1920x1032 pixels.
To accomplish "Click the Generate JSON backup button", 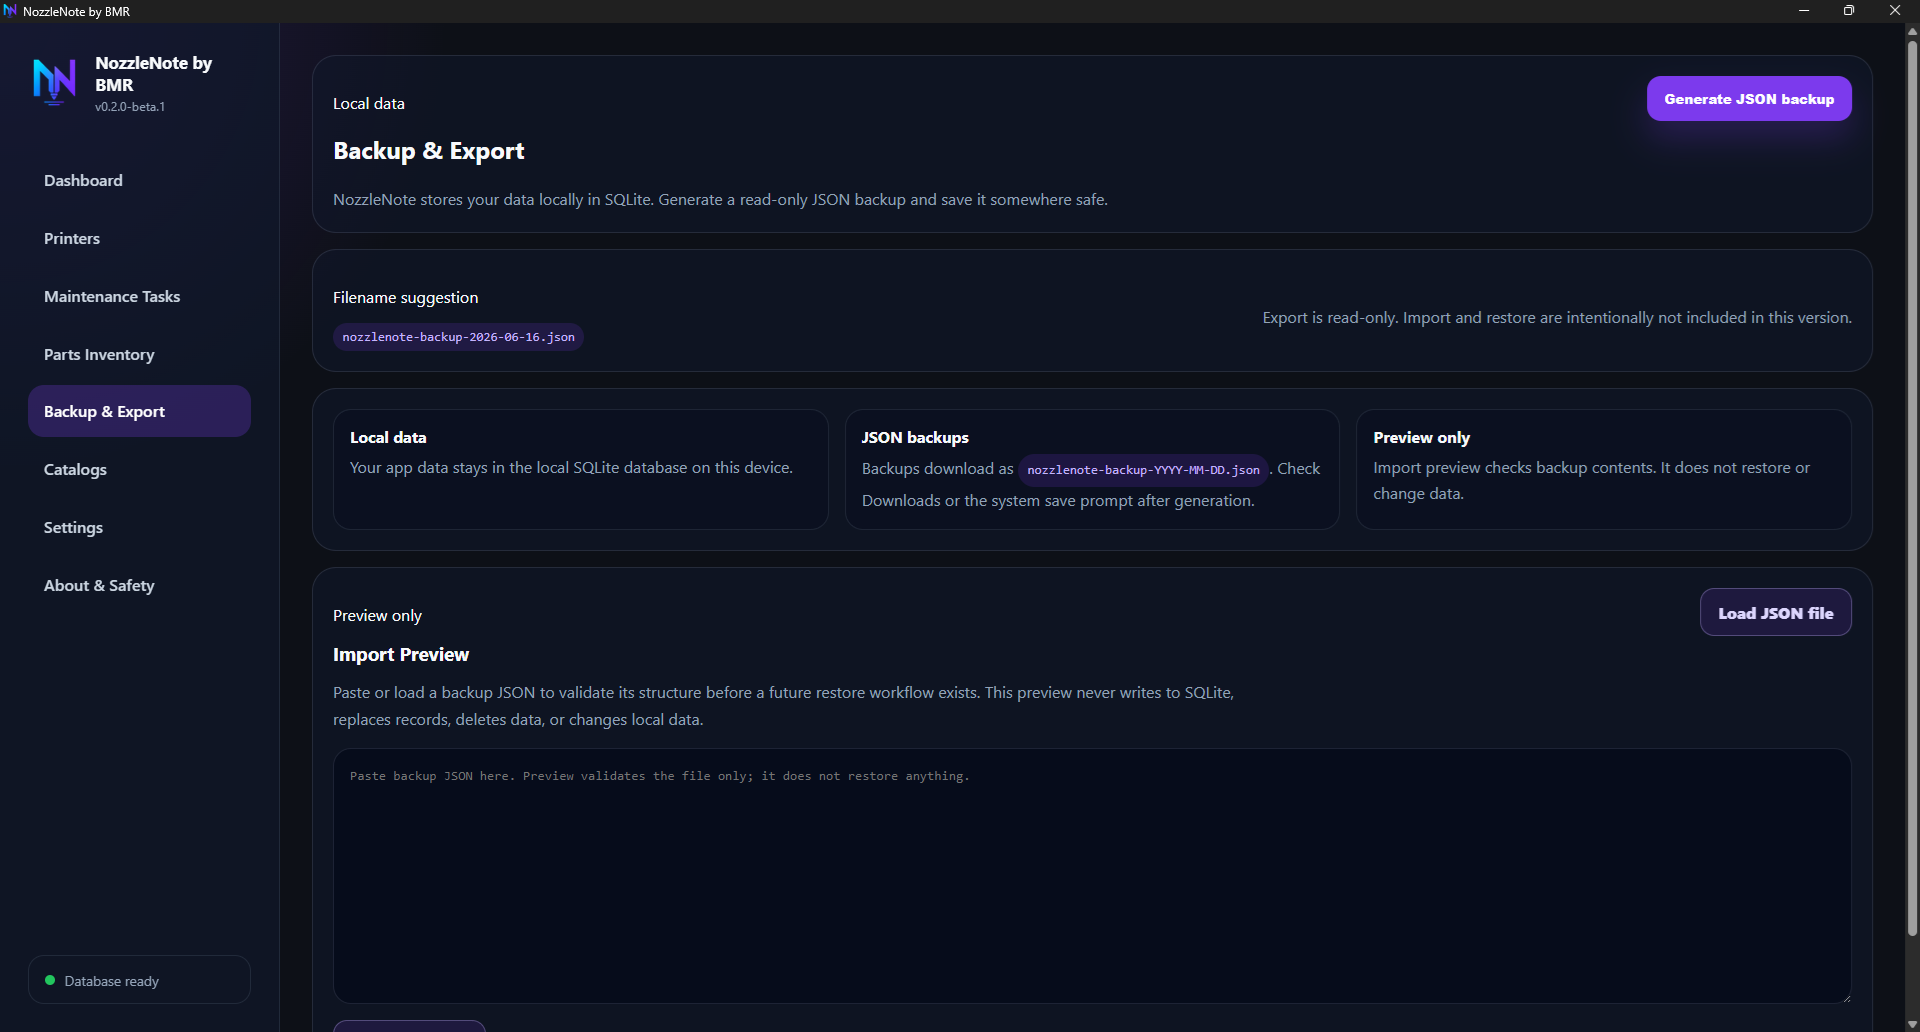I will pyautogui.click(x=1749, y=99).
